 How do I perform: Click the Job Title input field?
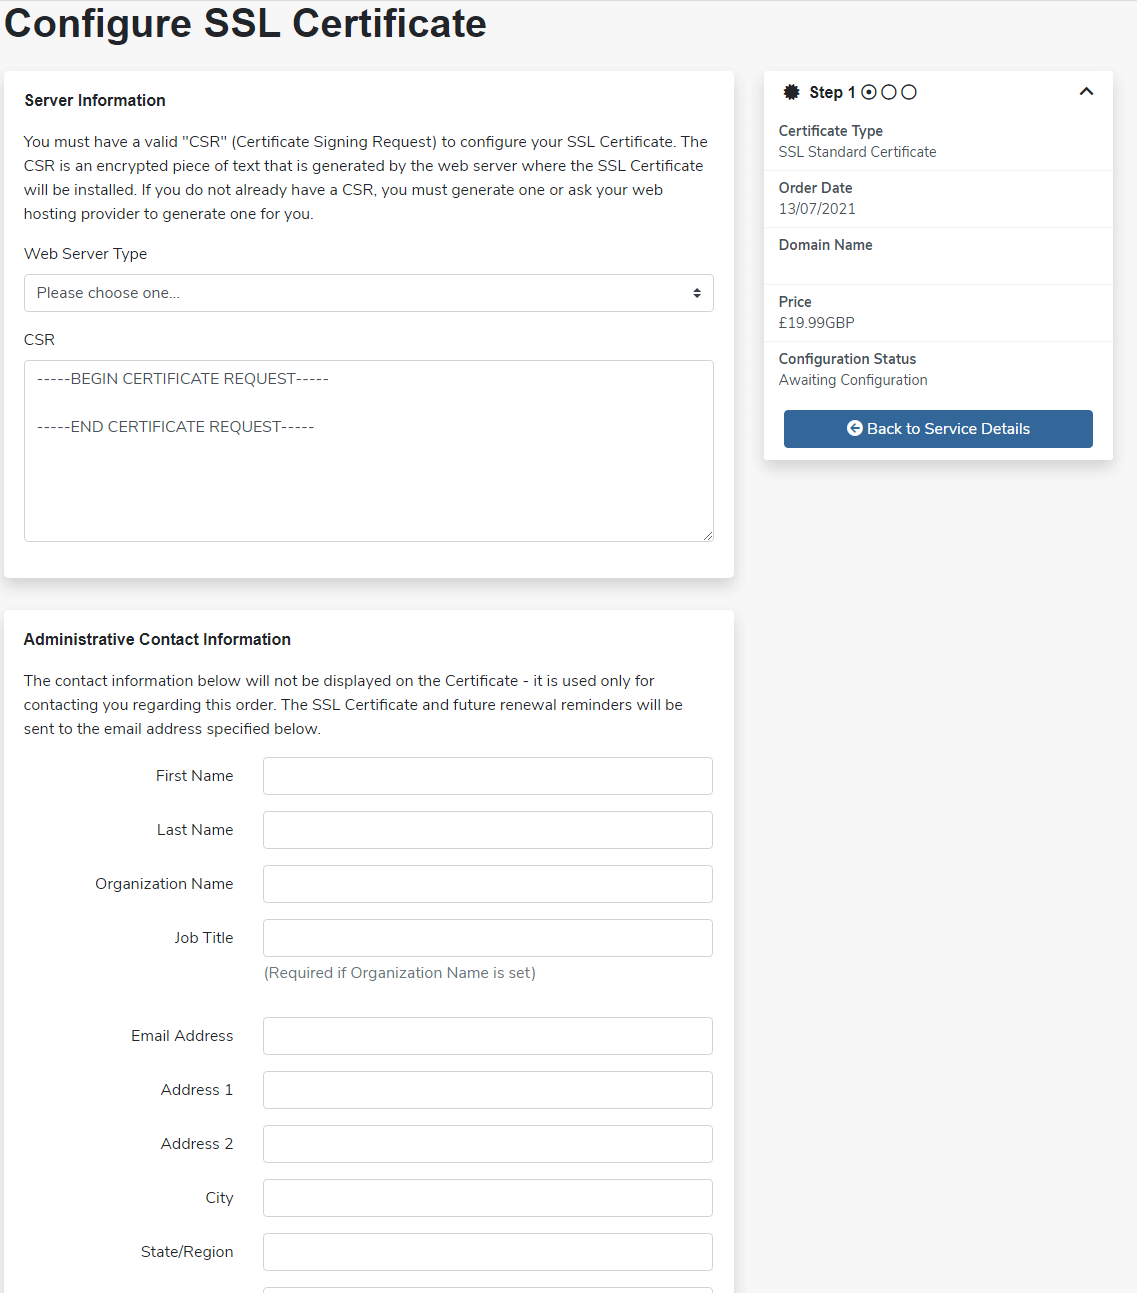tap(487, 937)
